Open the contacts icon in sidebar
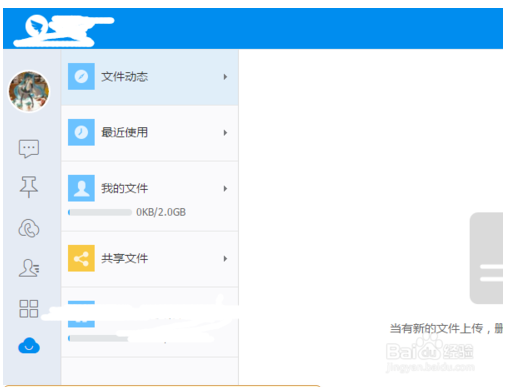 29,268
